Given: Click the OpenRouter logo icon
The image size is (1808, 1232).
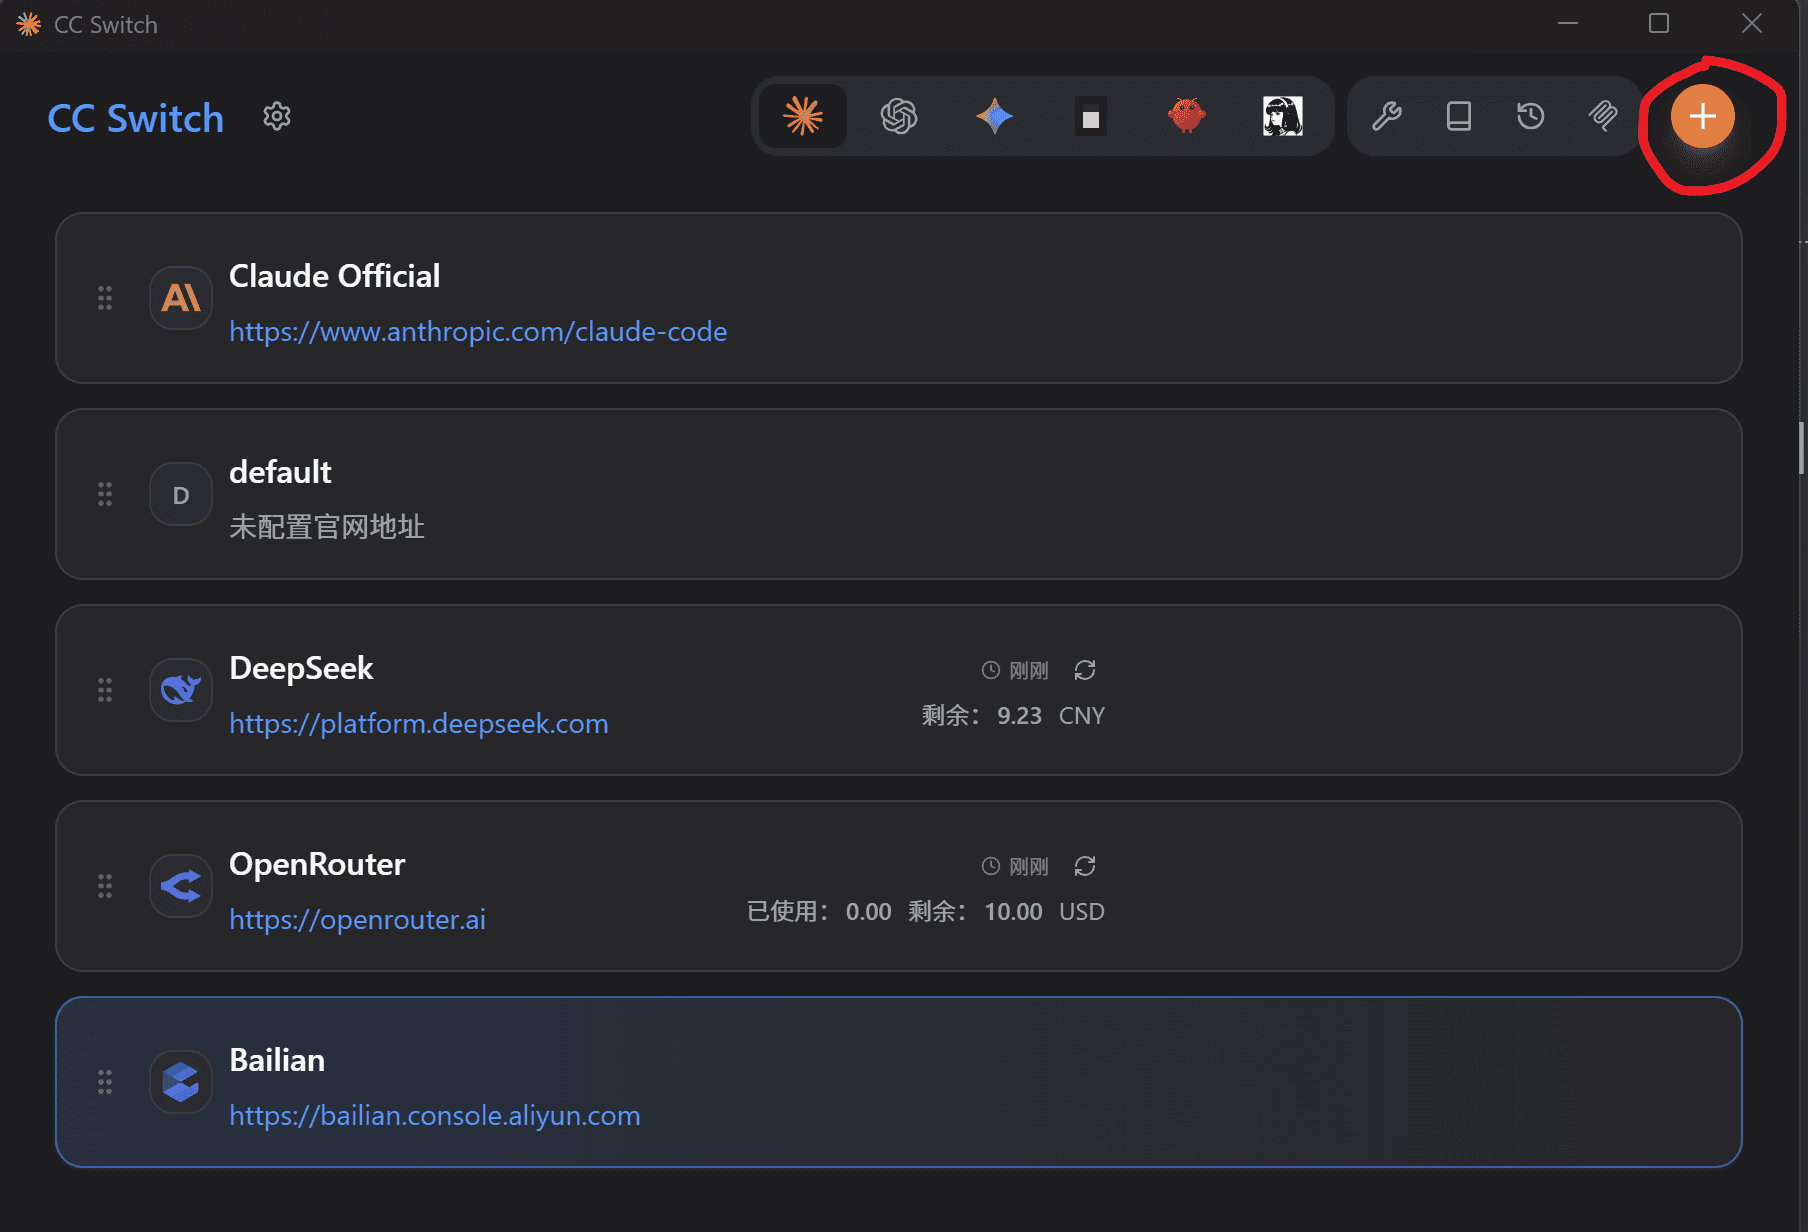Looking at the screenshot, I should 181,886.
